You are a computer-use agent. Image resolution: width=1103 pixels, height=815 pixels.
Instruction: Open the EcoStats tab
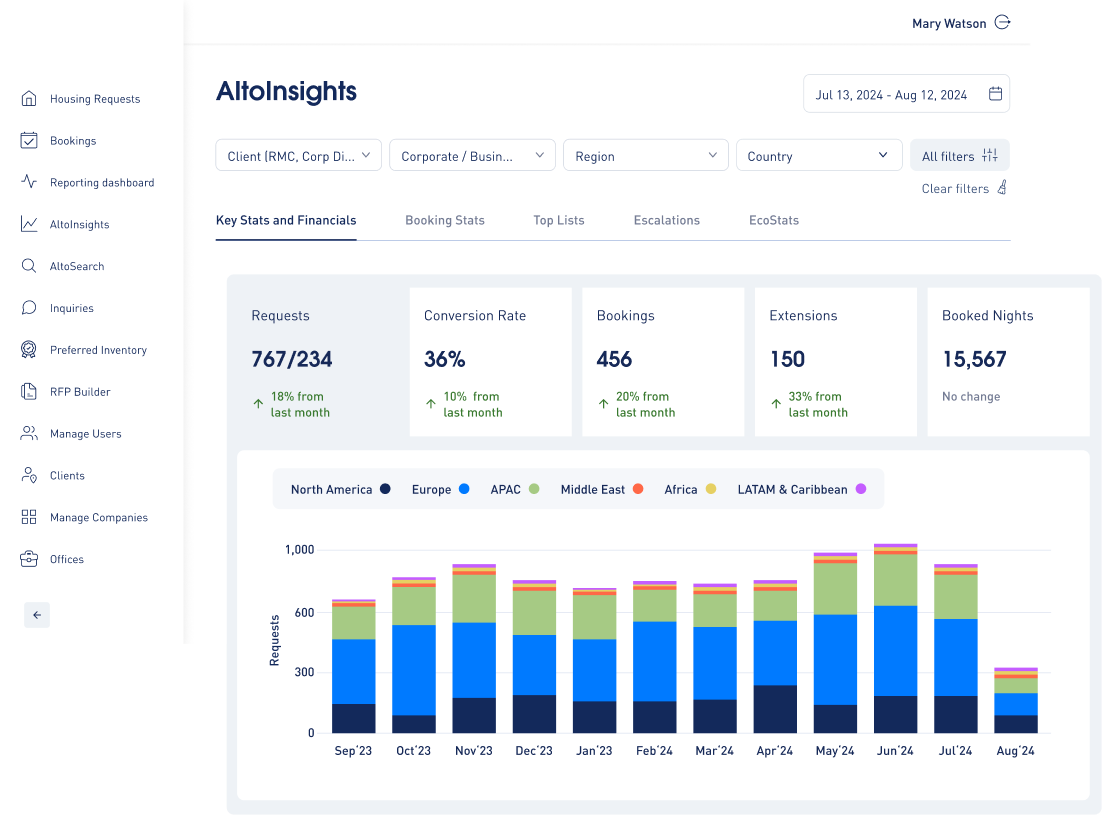pyautogui.click(x=774, y=221)
